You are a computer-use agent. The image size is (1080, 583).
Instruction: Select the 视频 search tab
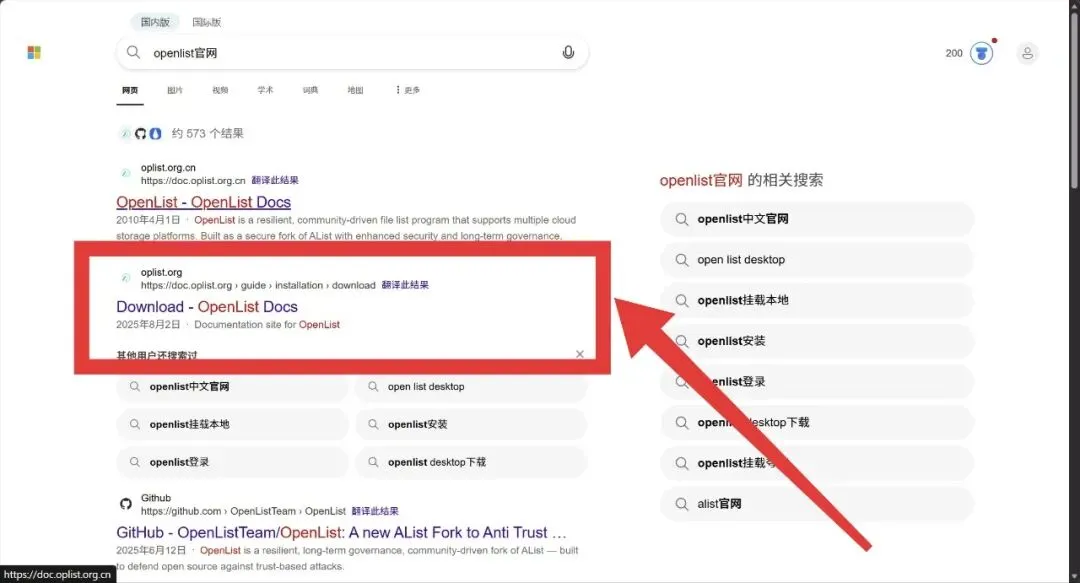220,90
